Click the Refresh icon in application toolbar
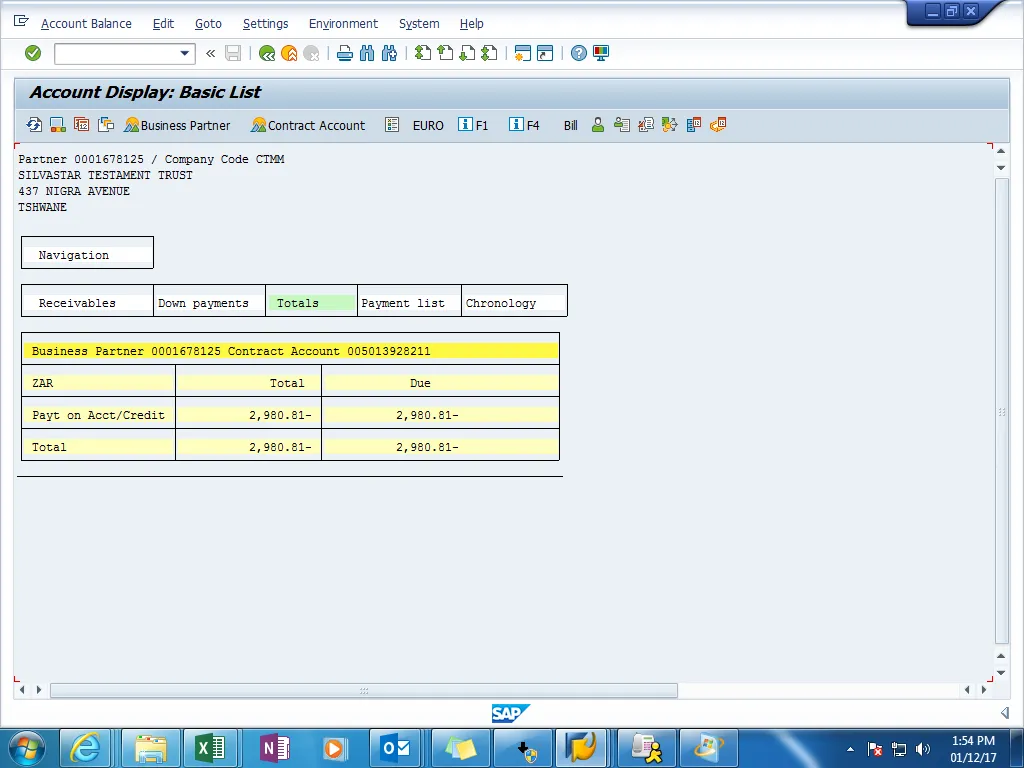Image resolution: width=1024 pixels, height=768 pixels. 34,125
